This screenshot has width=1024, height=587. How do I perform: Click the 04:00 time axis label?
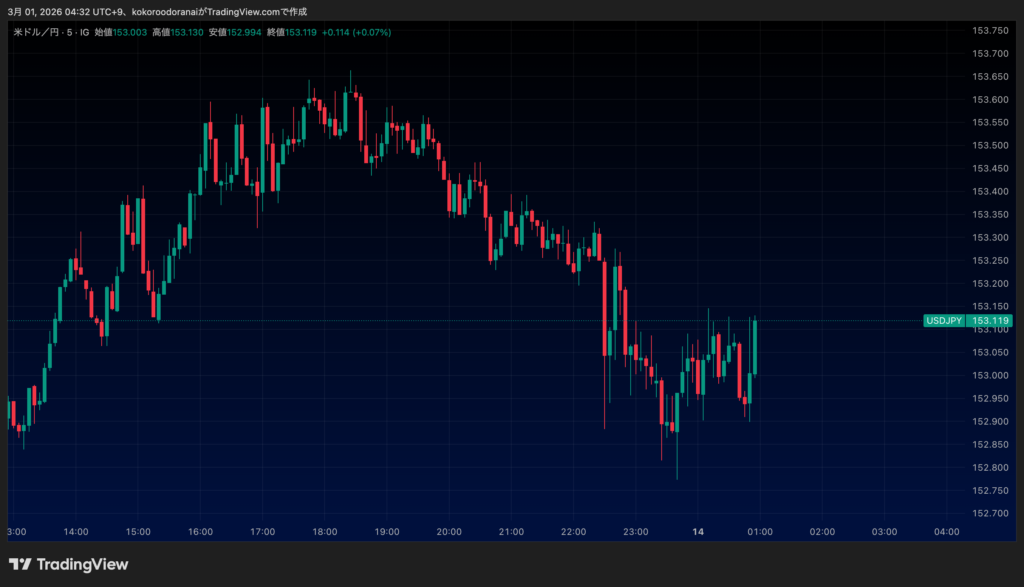pyautogui.click(x=945, y=531)
